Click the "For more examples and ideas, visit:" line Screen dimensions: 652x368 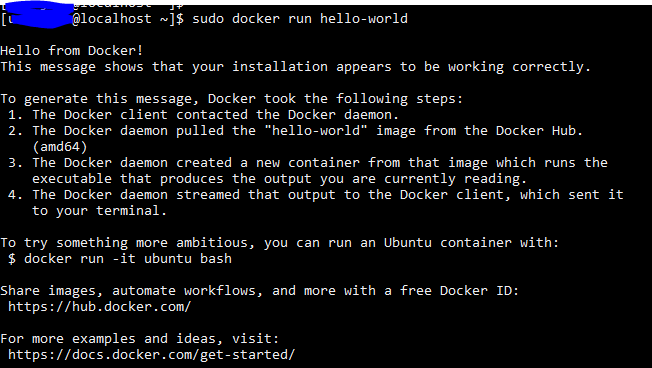(140, 339)
